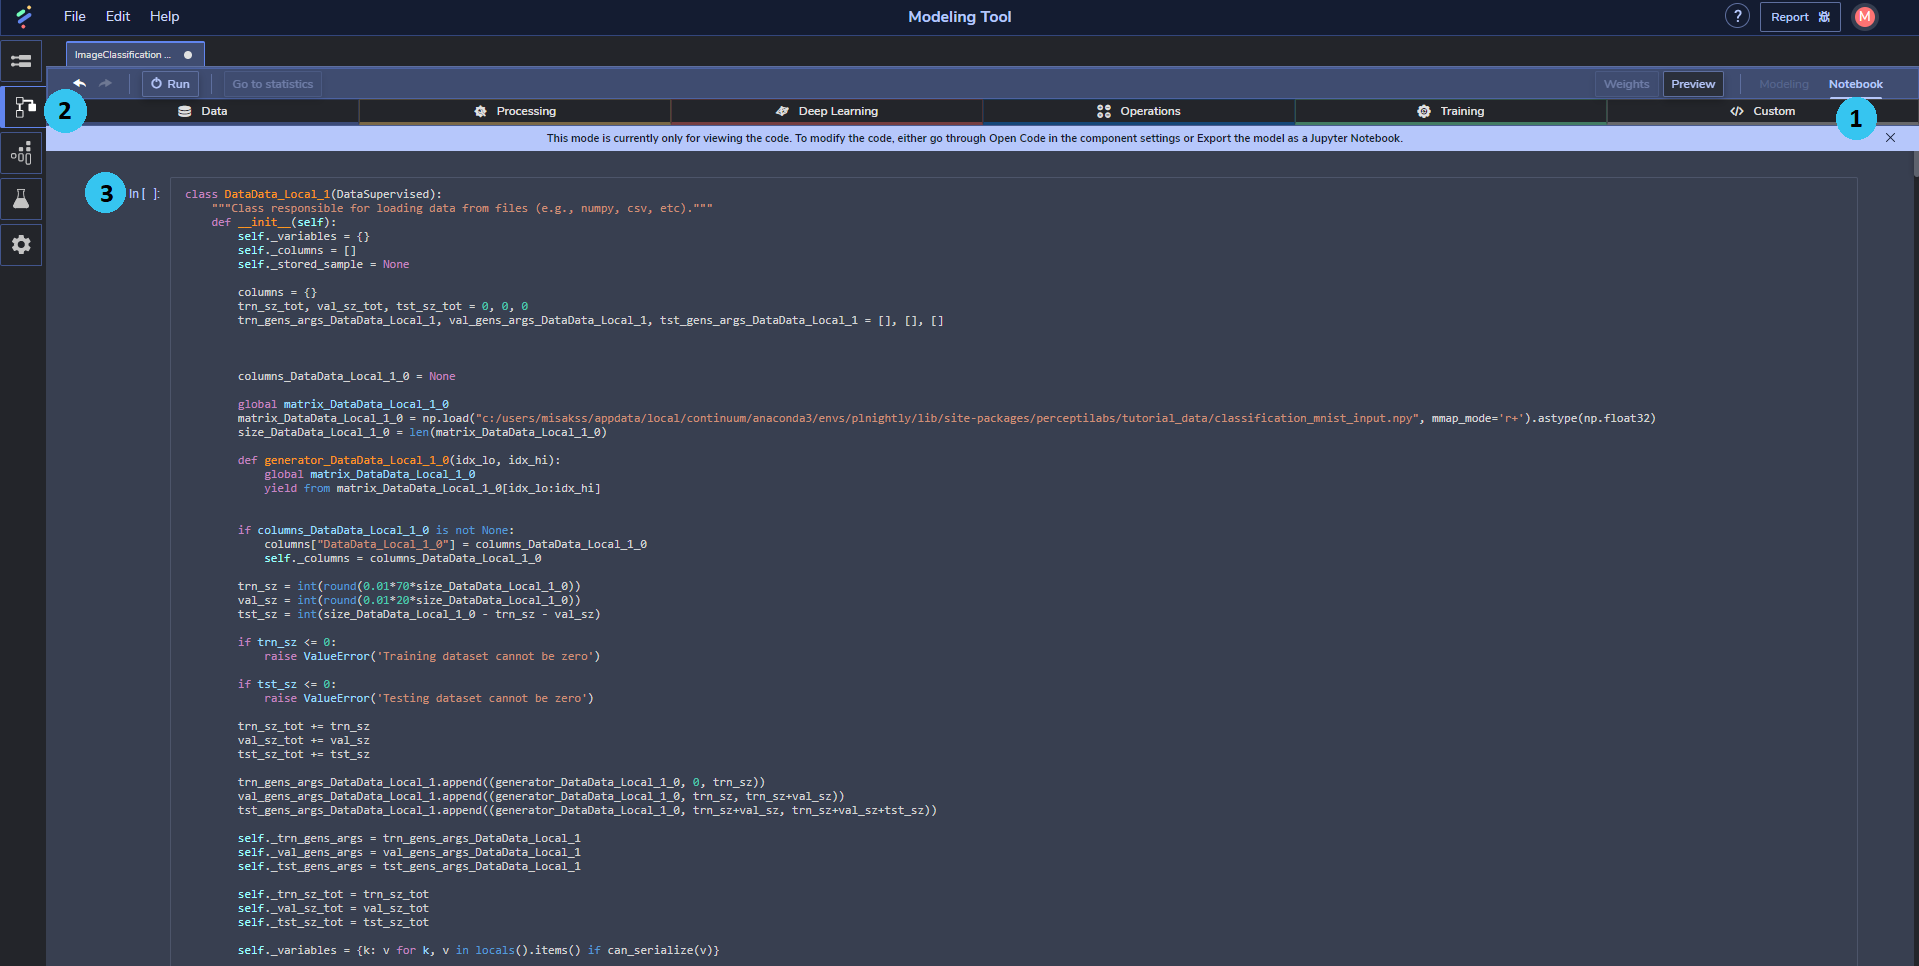This screenshot has width=1919, height=966.
Task: Expand the Custom components category
Action: [1763, 111]
